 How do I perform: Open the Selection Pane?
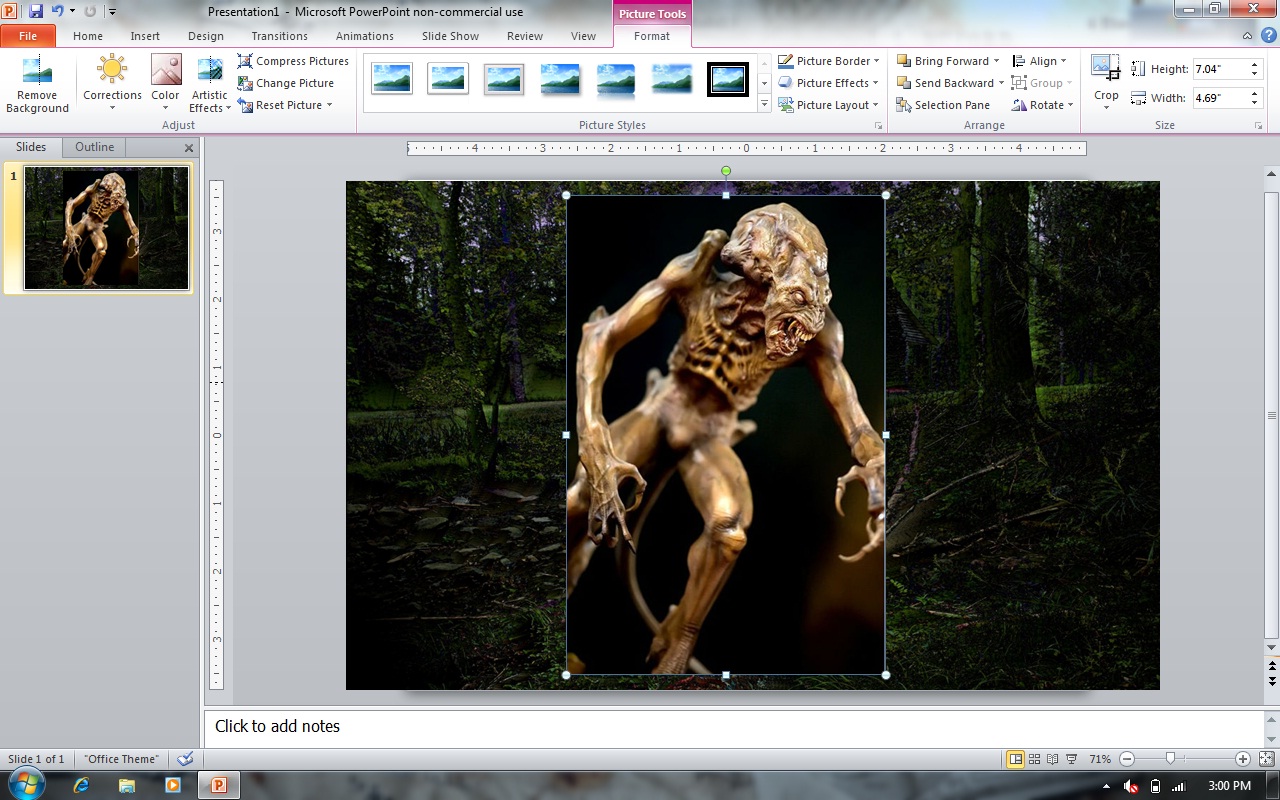(943, 105)
